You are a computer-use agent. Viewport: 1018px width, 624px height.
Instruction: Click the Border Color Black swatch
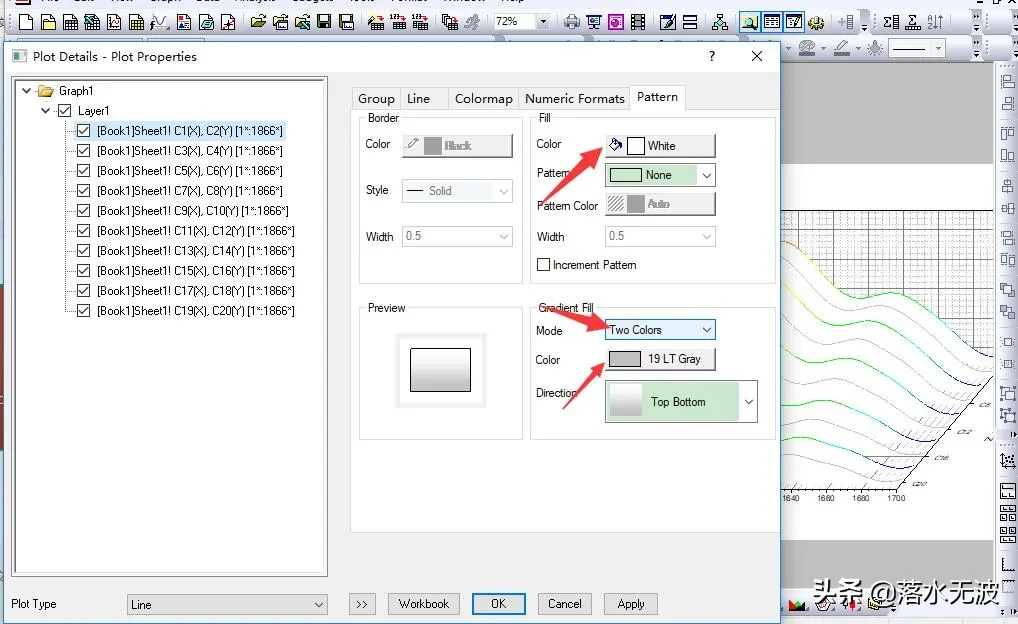click(x=457, y=145)
